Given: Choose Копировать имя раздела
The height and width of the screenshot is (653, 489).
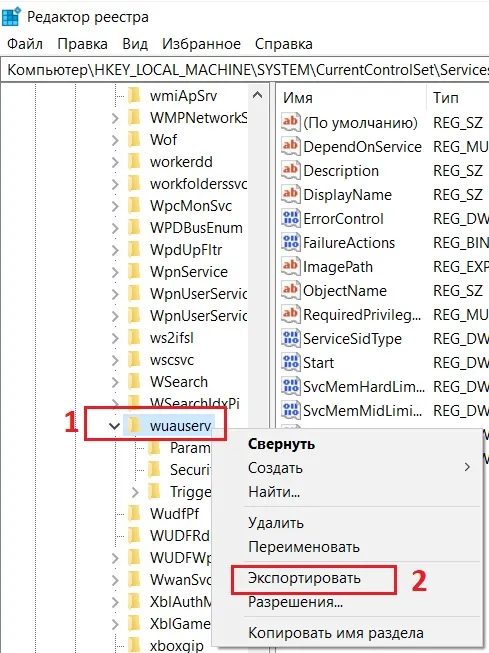Looking at the screenshot, I should click(x=336, y=633).
